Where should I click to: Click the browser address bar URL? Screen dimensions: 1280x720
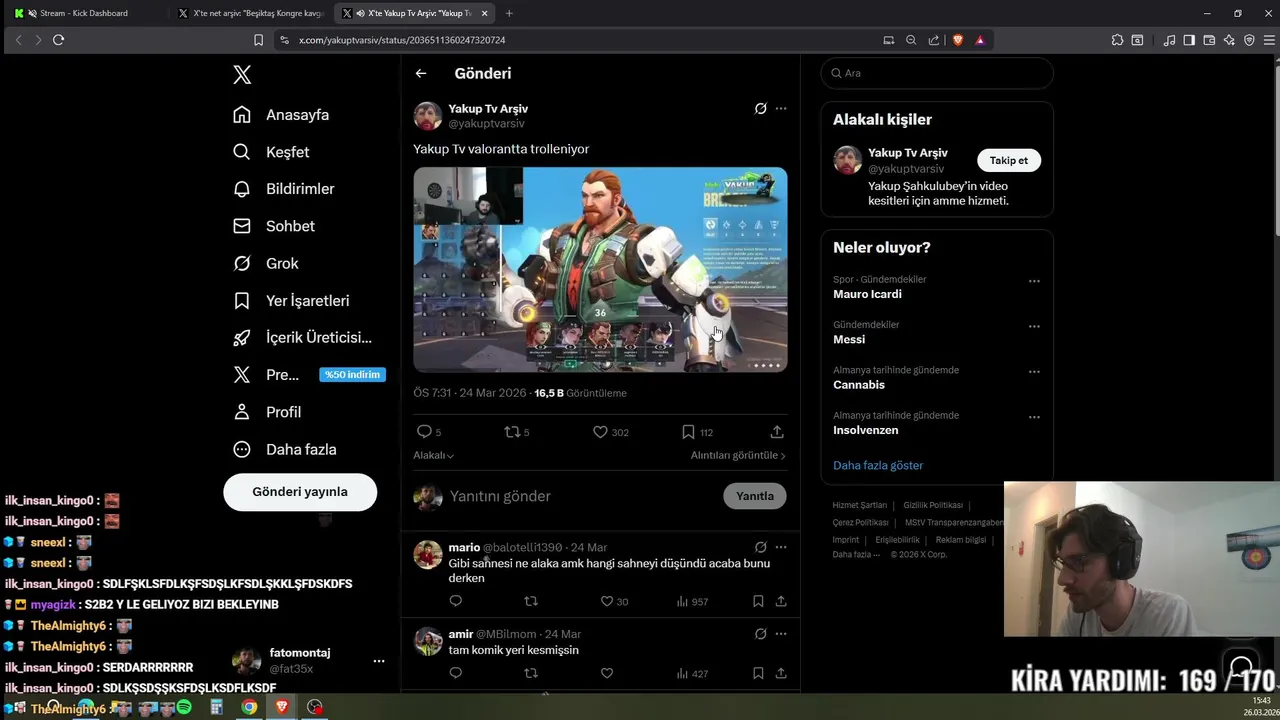tap(402, 40)
